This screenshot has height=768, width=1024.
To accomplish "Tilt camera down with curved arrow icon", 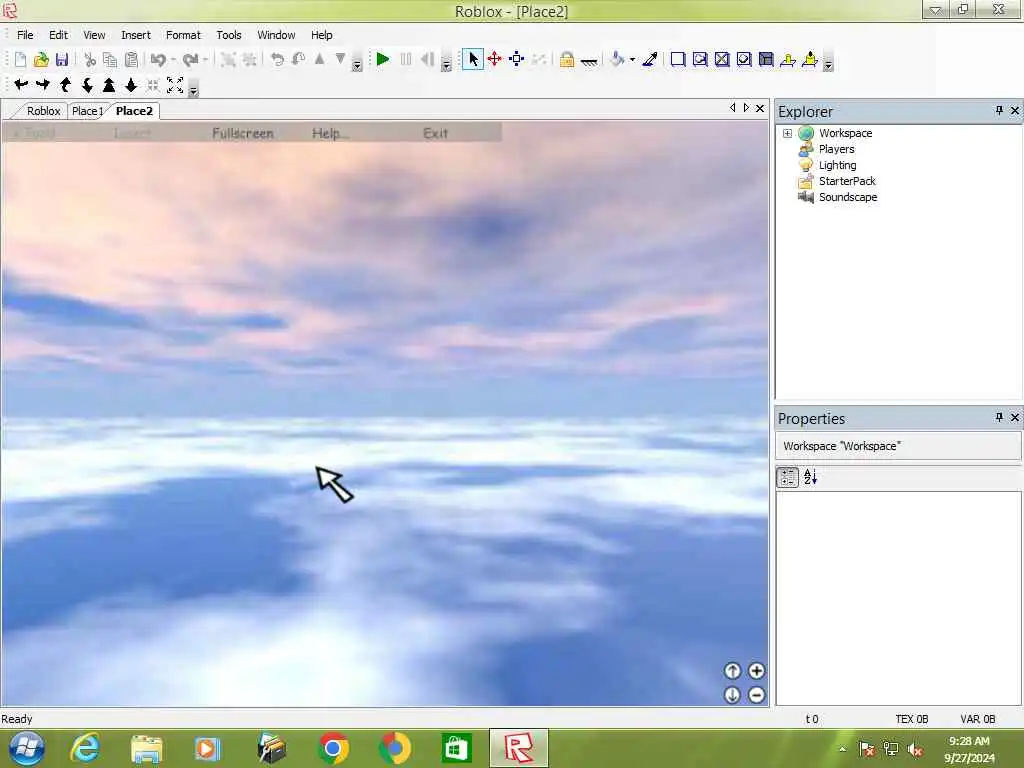I will point(87,84).
